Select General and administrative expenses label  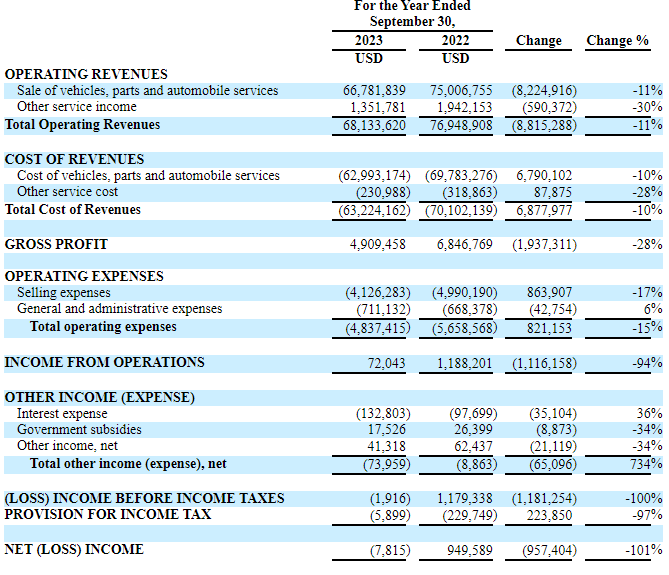(x=119, y=309)
